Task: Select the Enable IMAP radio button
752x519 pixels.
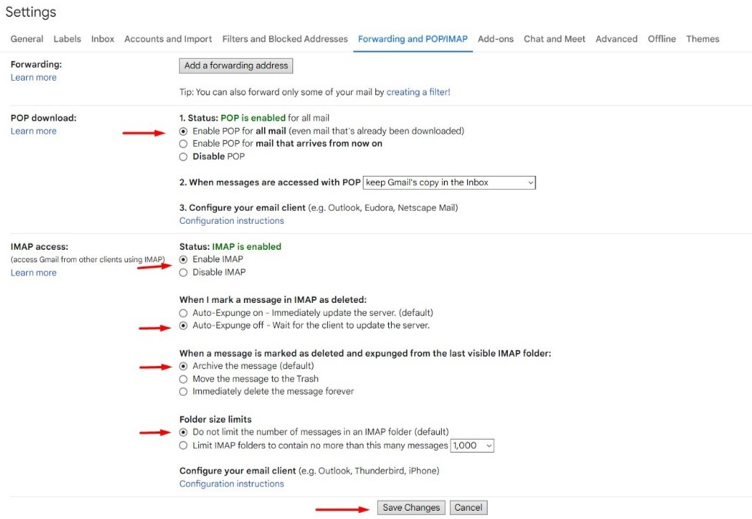Action: (x=183, y=260)
